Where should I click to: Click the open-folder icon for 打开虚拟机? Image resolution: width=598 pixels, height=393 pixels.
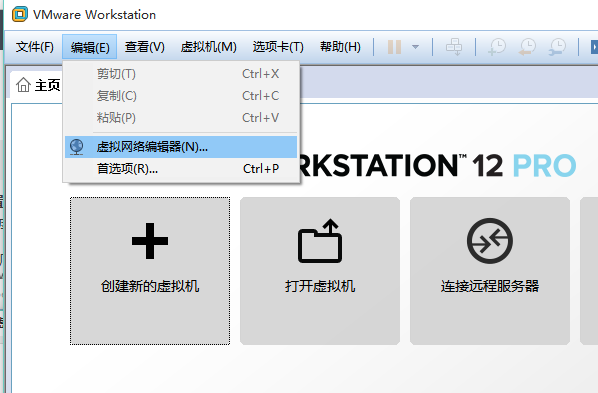tap(320, 241)
